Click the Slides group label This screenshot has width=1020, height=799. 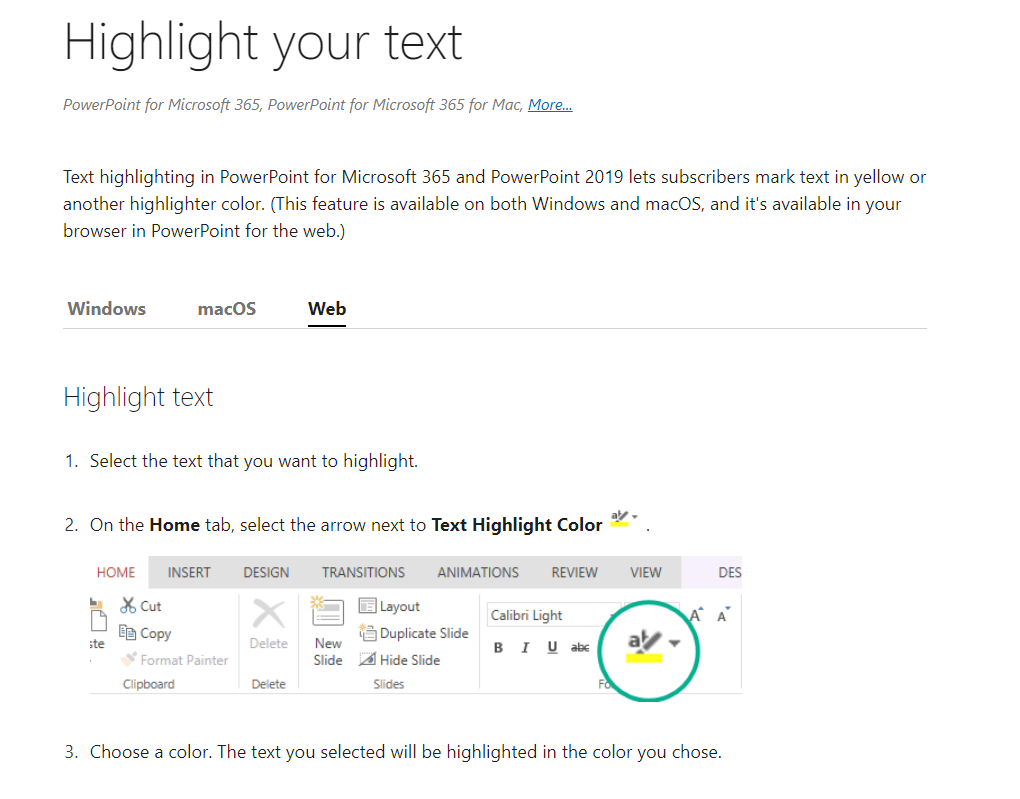click(x=388, y=684)
